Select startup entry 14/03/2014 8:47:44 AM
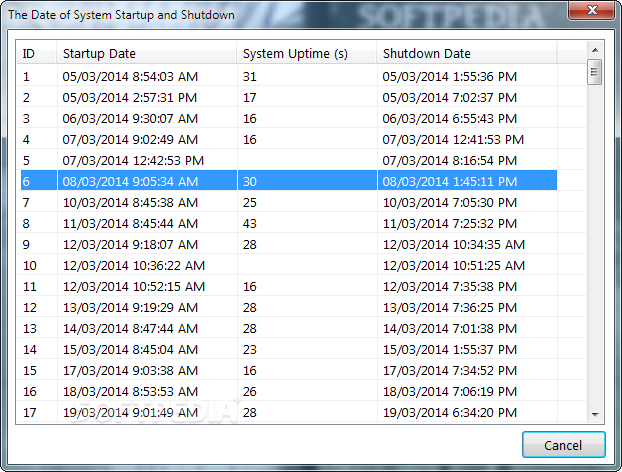This screenshot has height=472, width=622. [130, 329]
